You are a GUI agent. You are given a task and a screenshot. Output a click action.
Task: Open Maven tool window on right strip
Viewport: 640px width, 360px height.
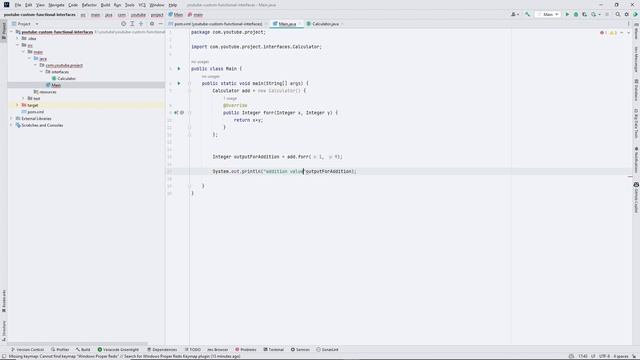tap(636, 31)
